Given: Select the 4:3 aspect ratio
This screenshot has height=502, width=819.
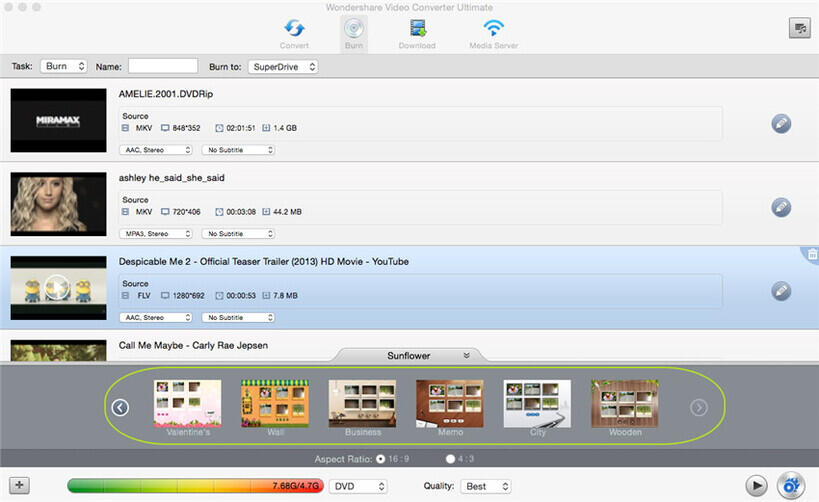Looking at the screenshot, I should tap(450, 459).
